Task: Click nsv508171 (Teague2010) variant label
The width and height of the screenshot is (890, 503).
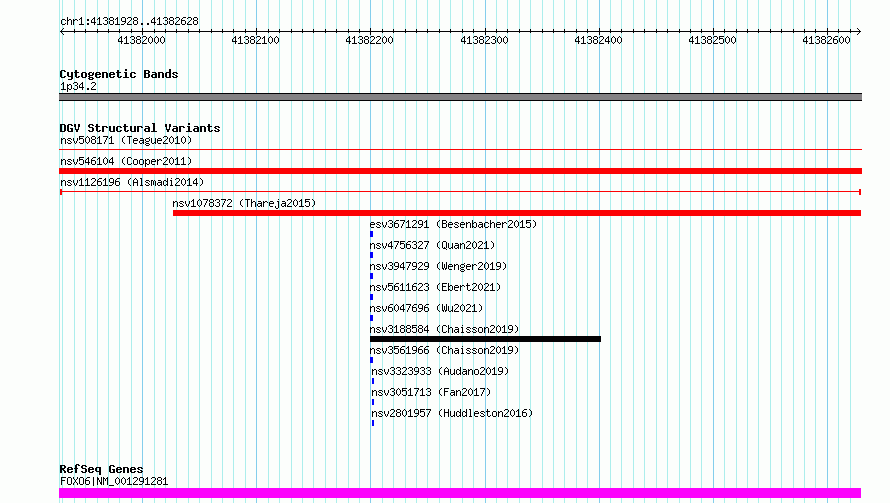Action: click(x=126, y=140)
